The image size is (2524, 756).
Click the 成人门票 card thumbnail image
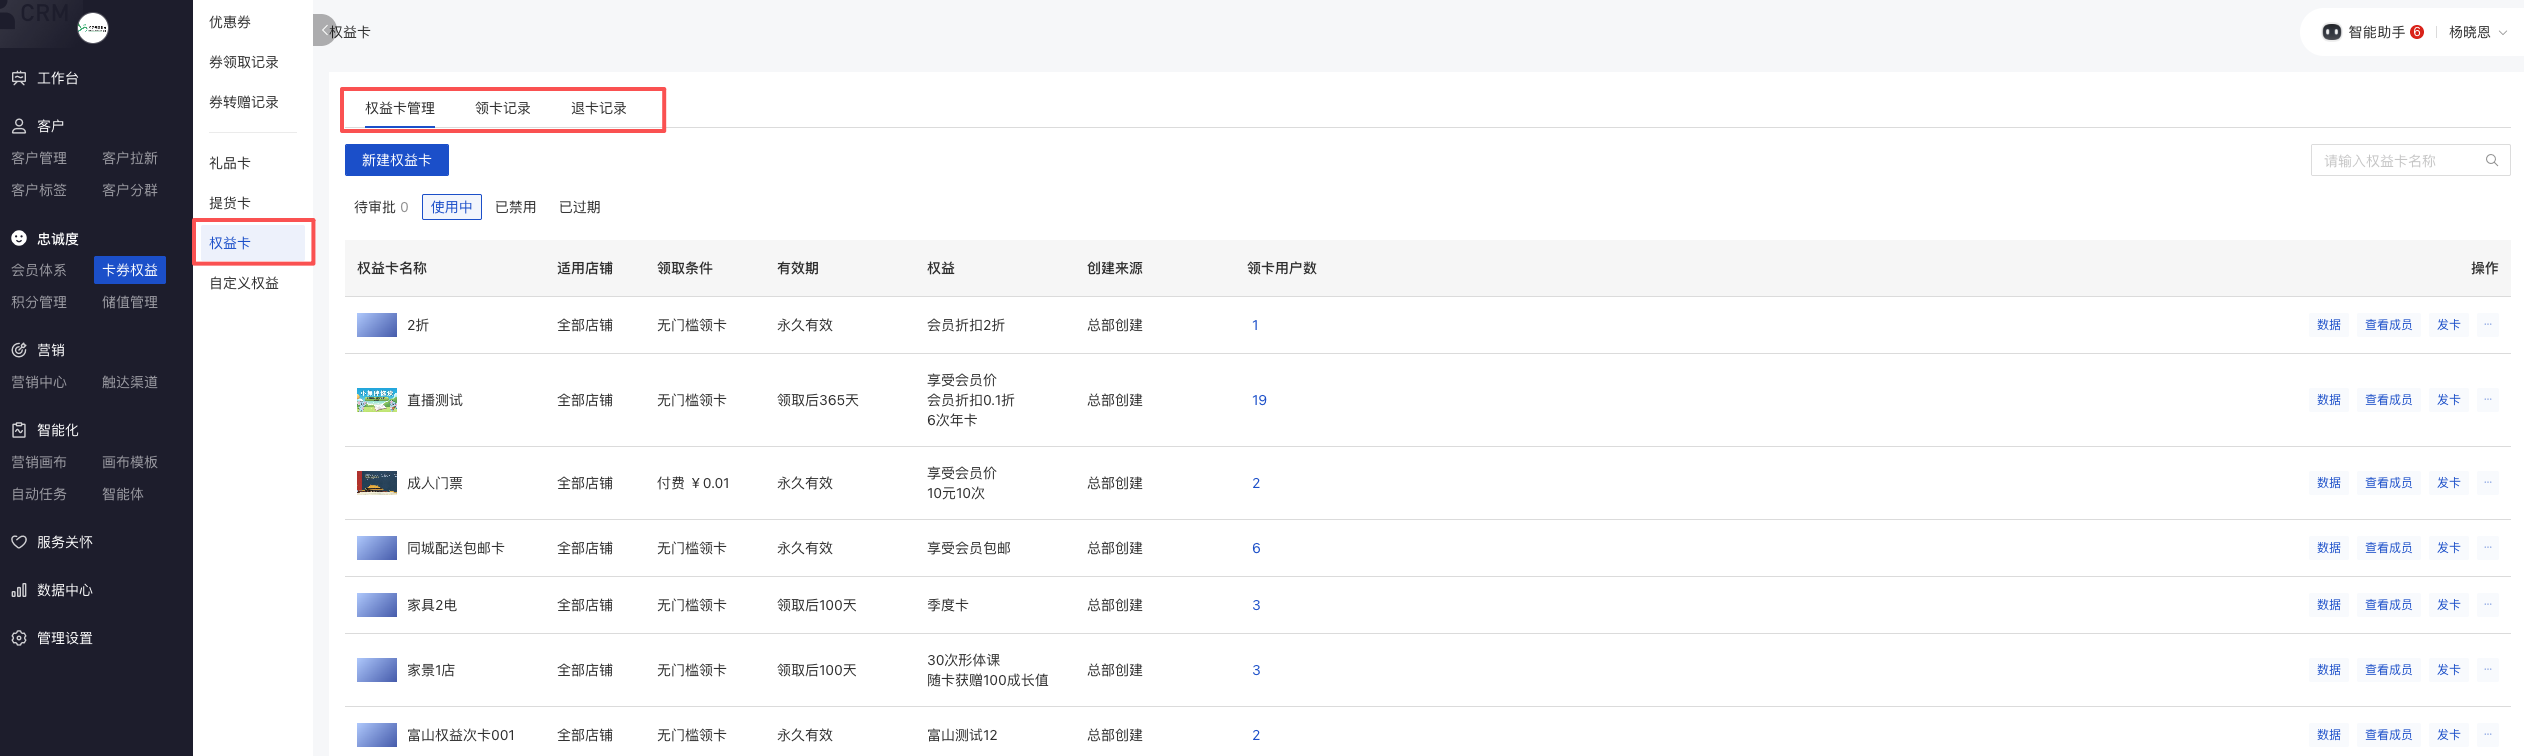[377, 483]
